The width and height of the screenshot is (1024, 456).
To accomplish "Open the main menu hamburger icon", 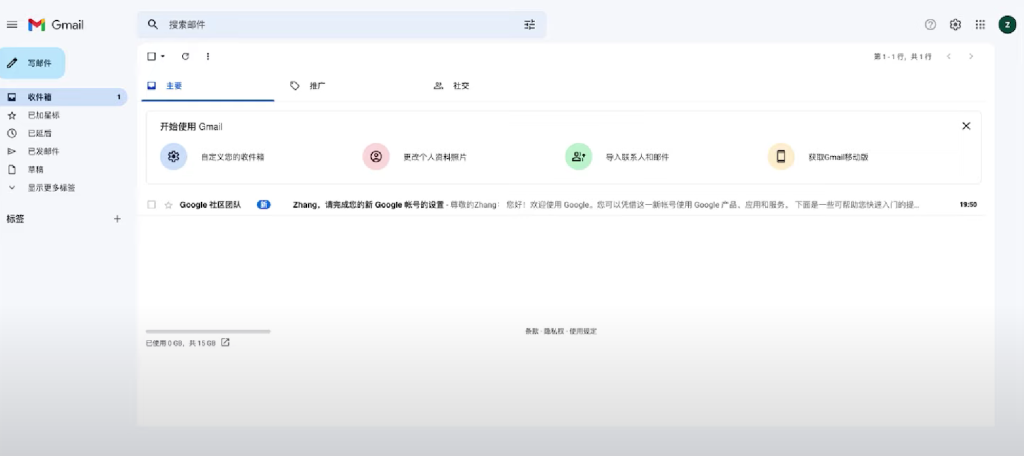I will click(12, 25).
